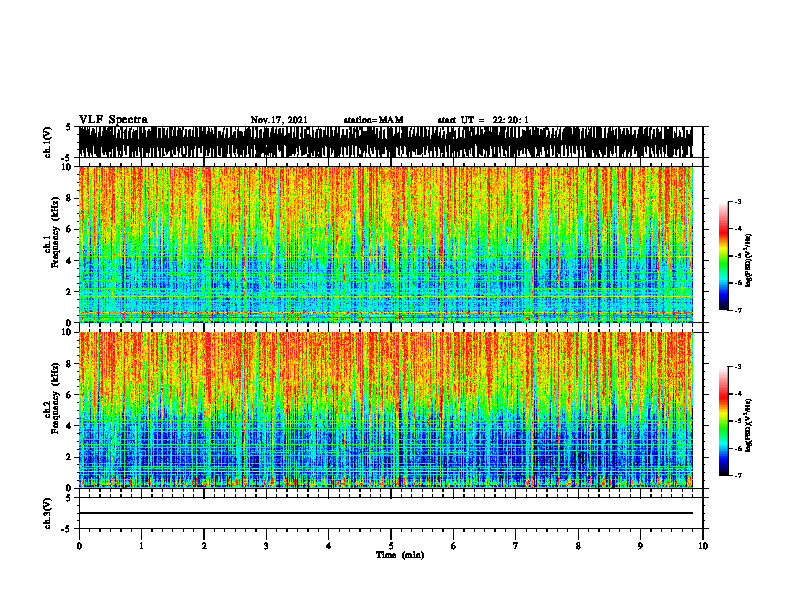Click the time axis tick label "8"
Viewport: 792px width, 612px height.
click(578, 546)
